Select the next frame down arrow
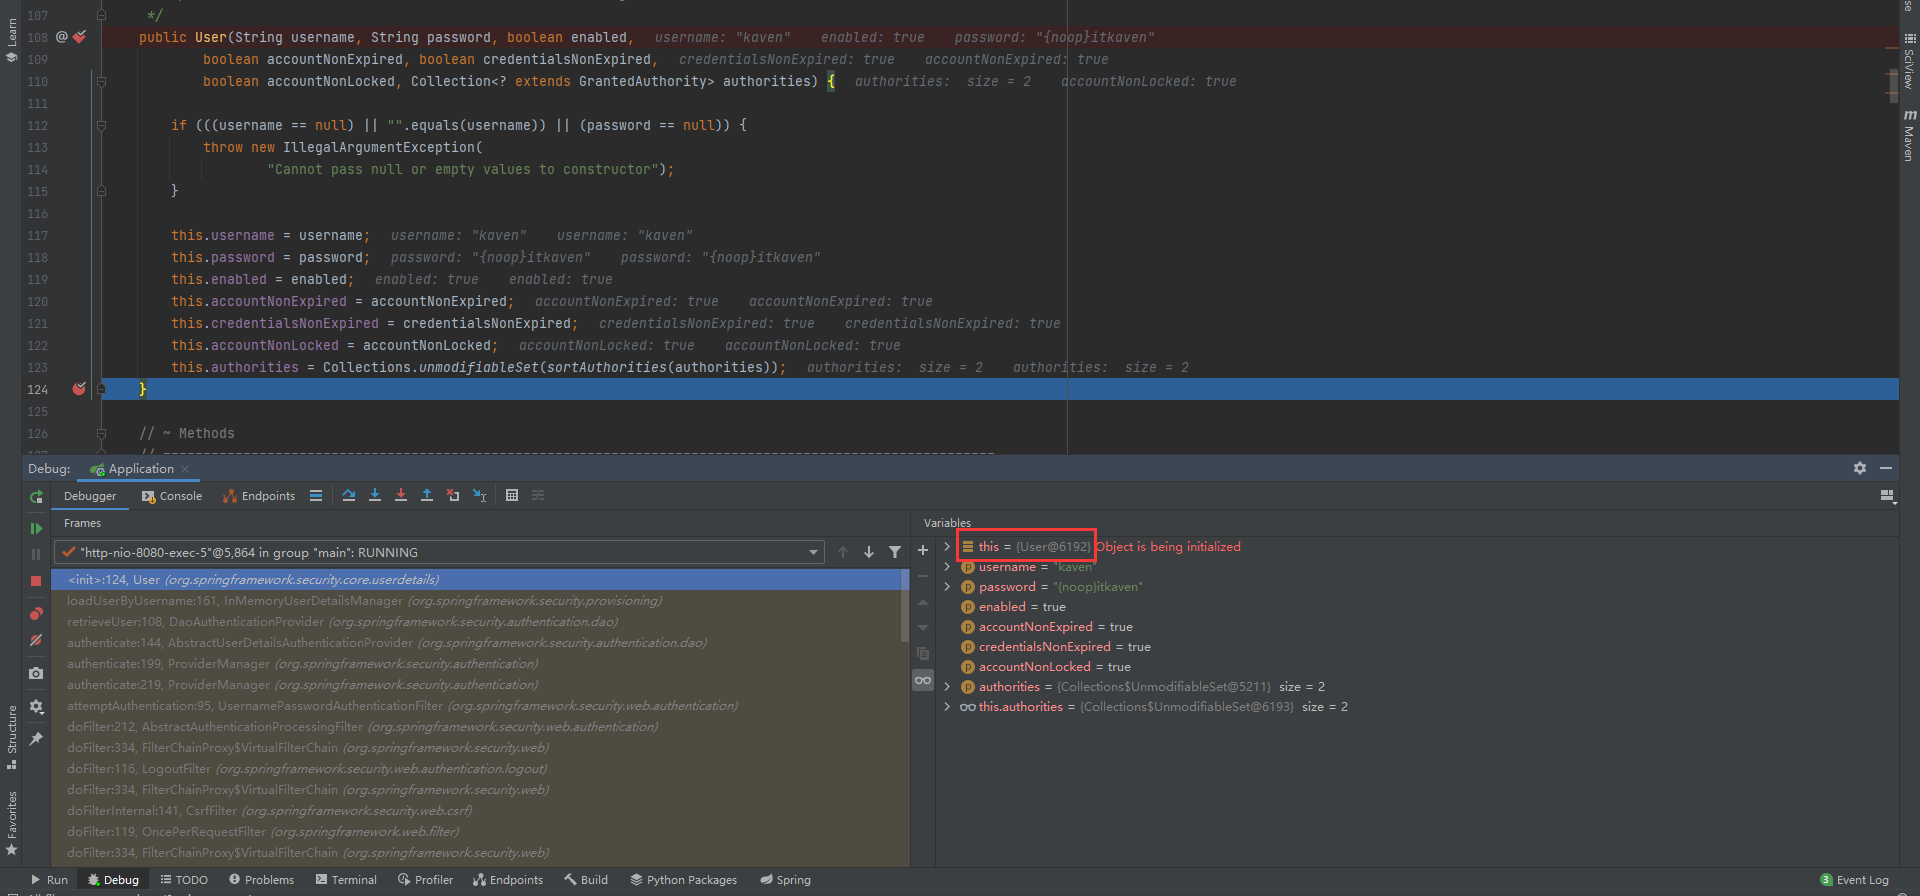 pyautogui.click(x=869, y=552)
